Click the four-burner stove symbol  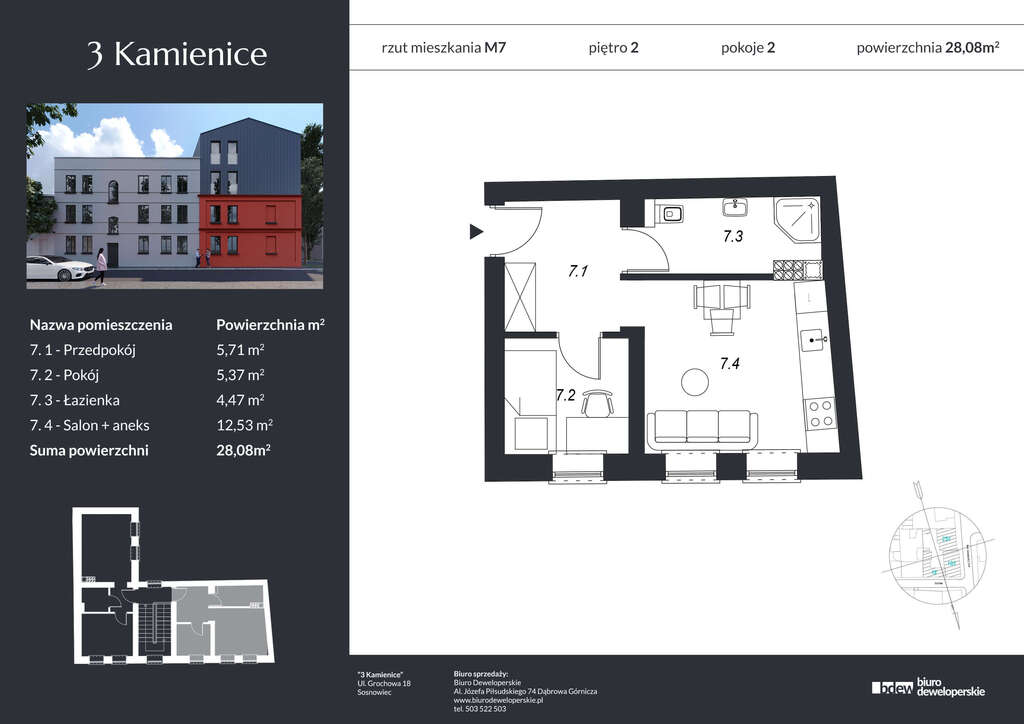(x=820, y=413)
